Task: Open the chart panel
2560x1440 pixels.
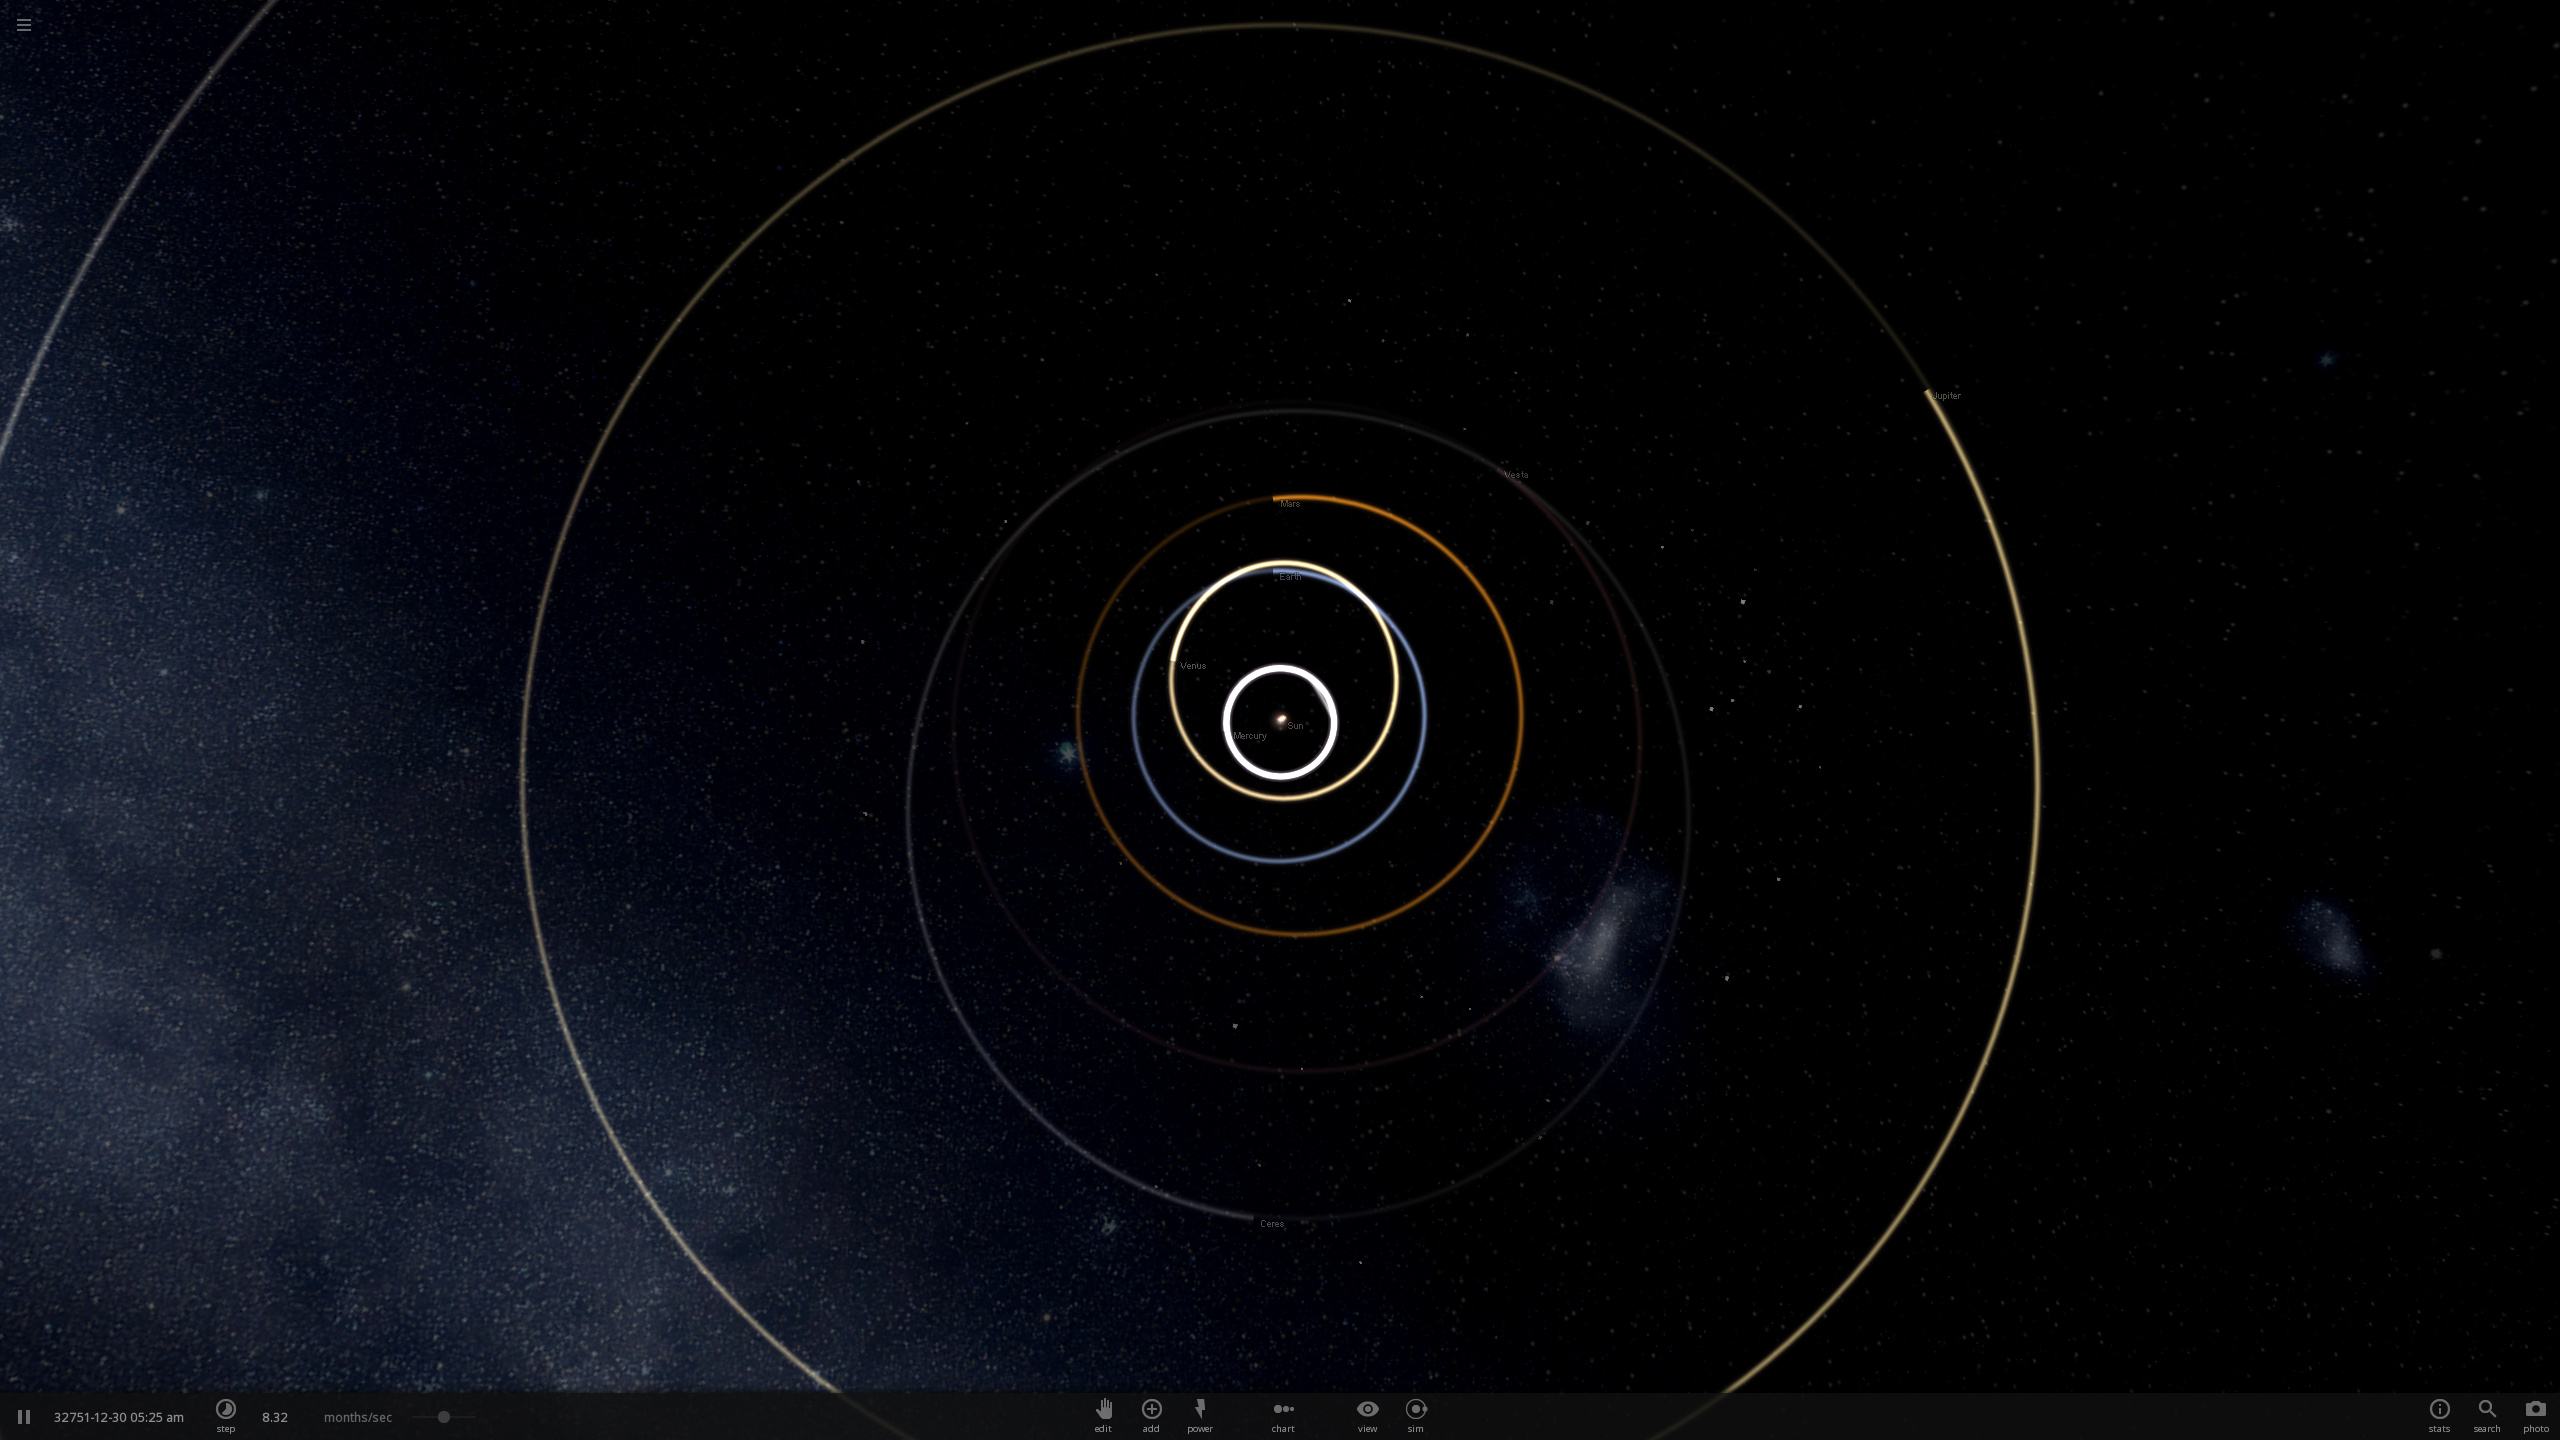Action: pos(1283,1410)
